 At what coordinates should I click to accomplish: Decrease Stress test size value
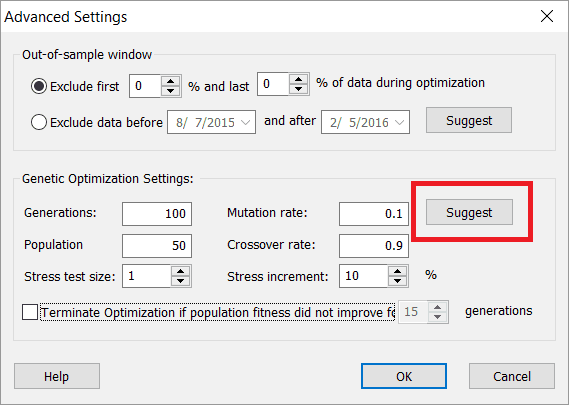point(180,281)
